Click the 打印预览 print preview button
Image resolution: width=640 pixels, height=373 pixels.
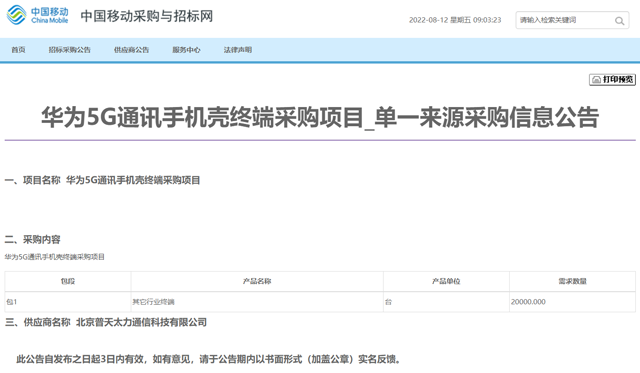pos(612,79)
